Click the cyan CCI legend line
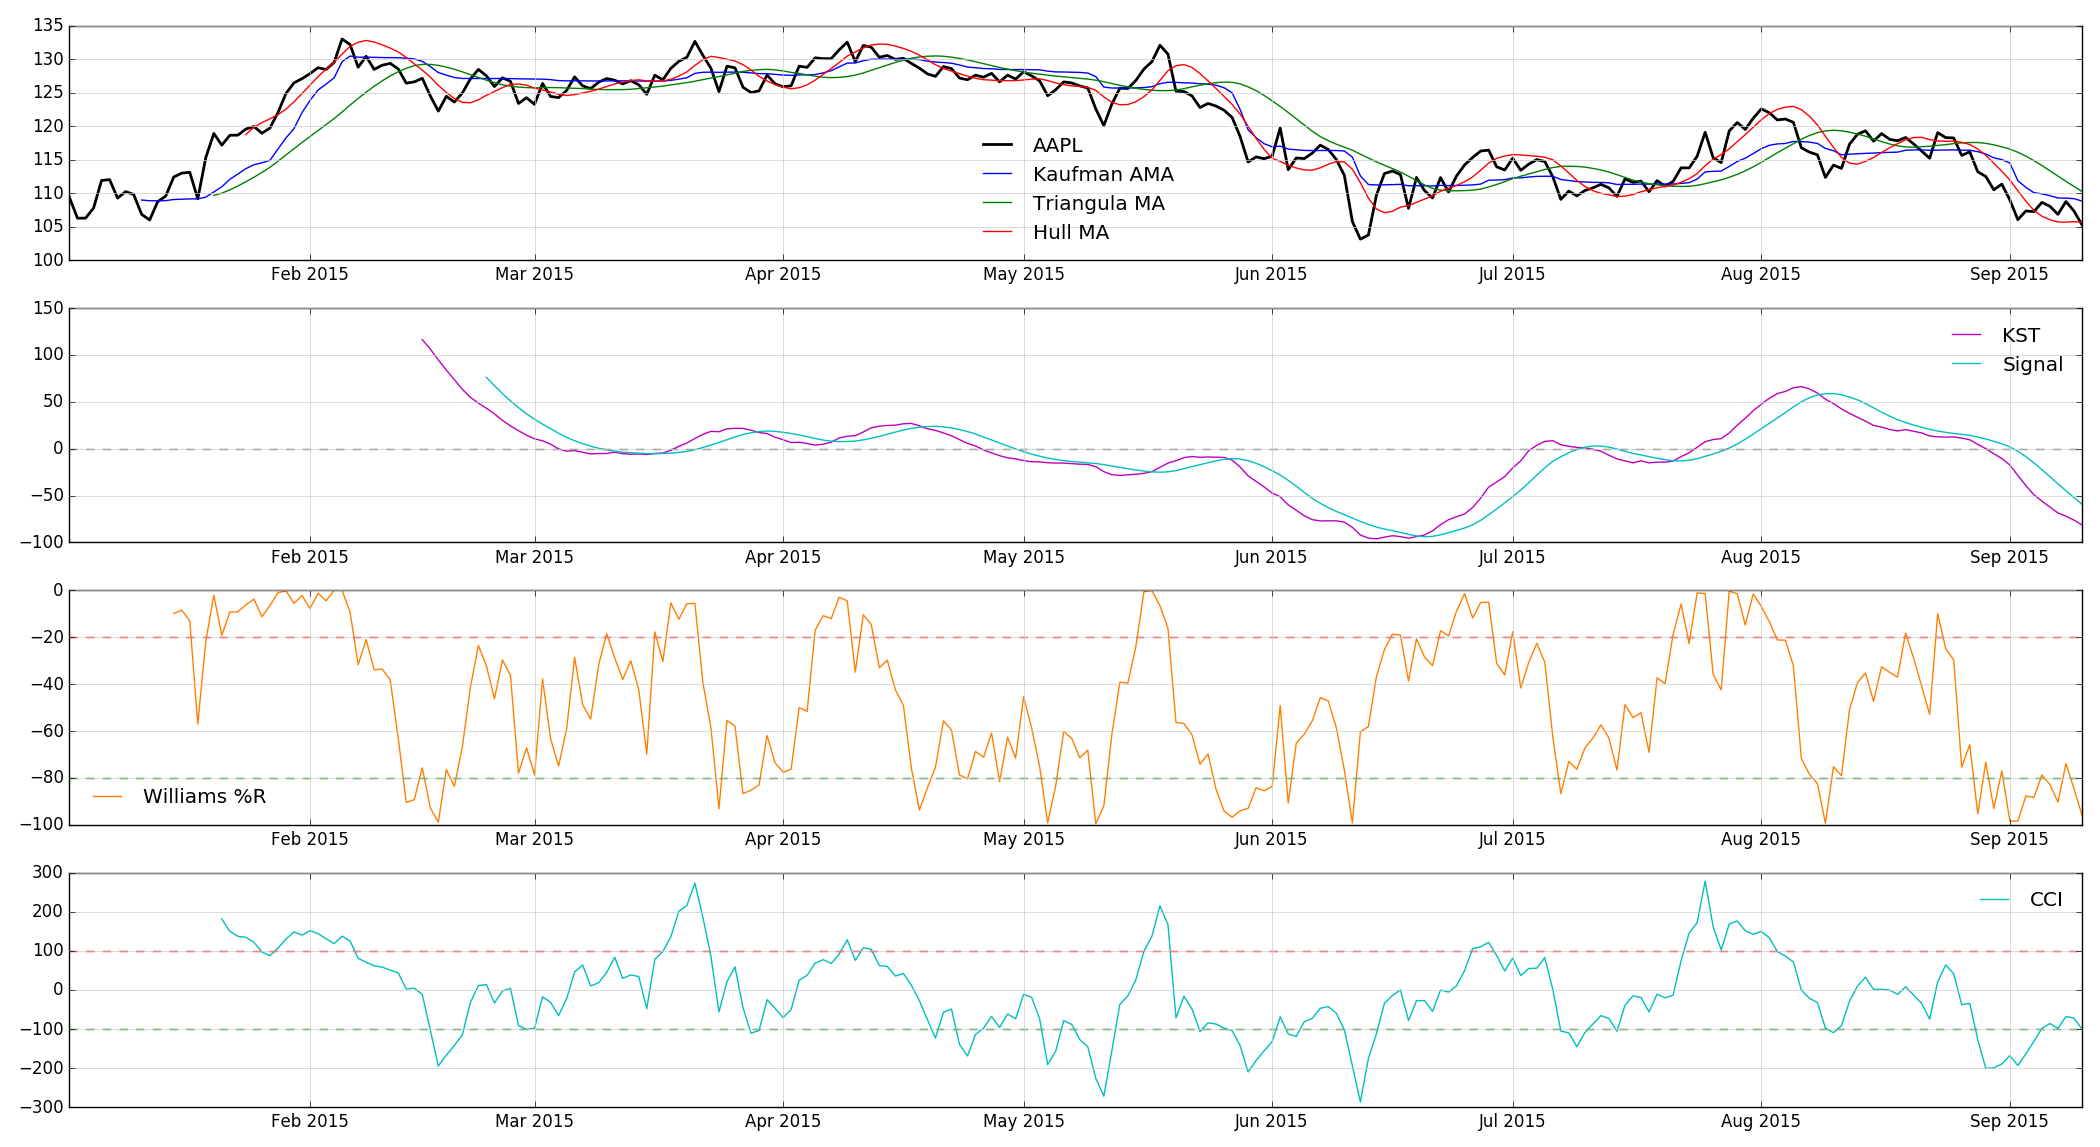Viewport: 2100px width, 1147px height. coord(1994,900)
